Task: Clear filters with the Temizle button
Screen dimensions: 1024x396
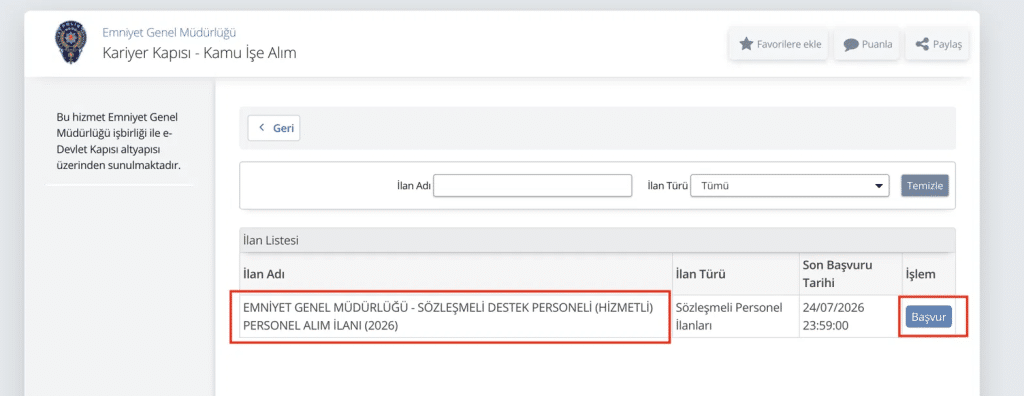Action: [x=925, y=186]
